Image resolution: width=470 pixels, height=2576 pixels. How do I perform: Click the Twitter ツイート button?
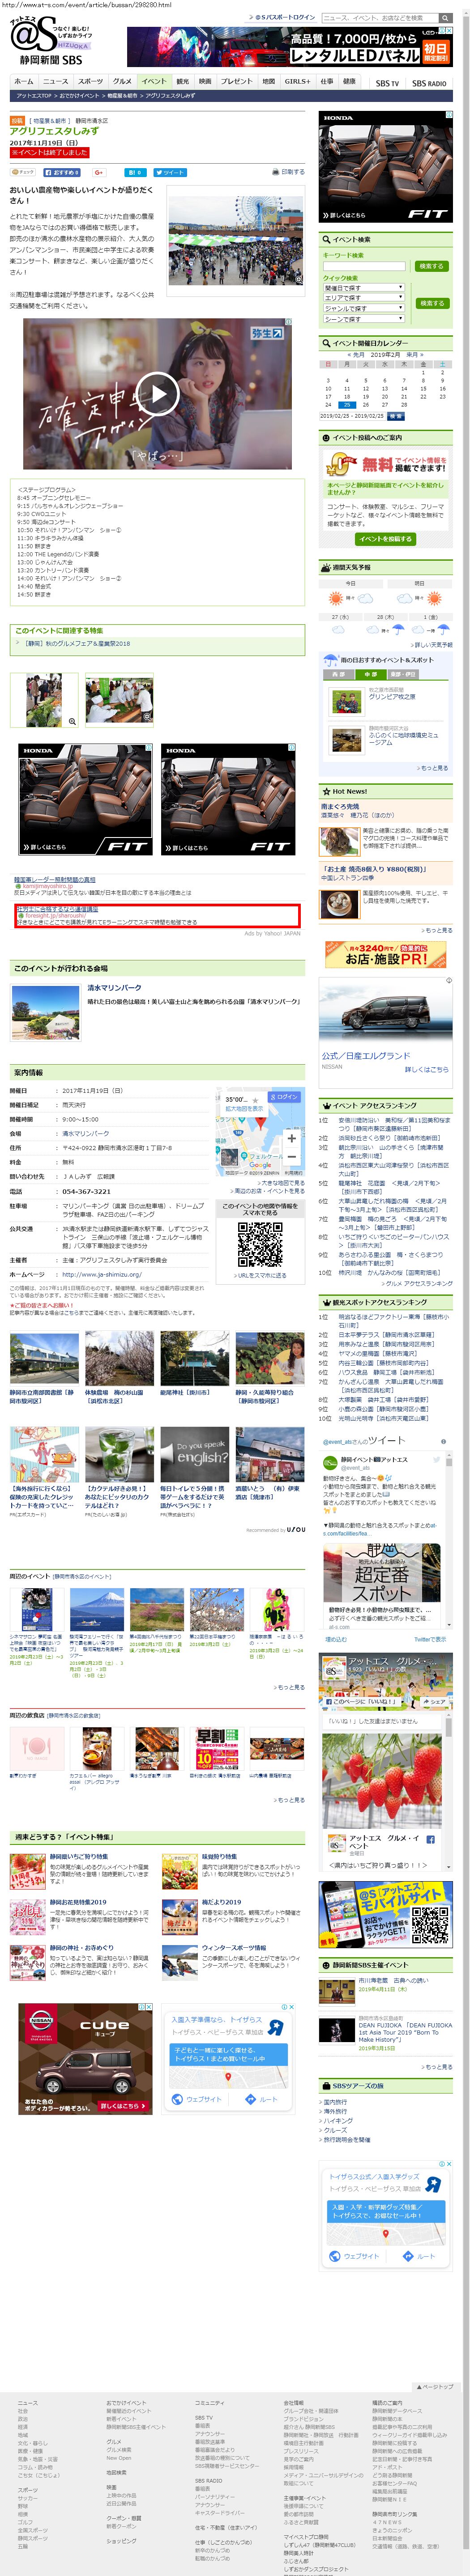tap(170, 172)
